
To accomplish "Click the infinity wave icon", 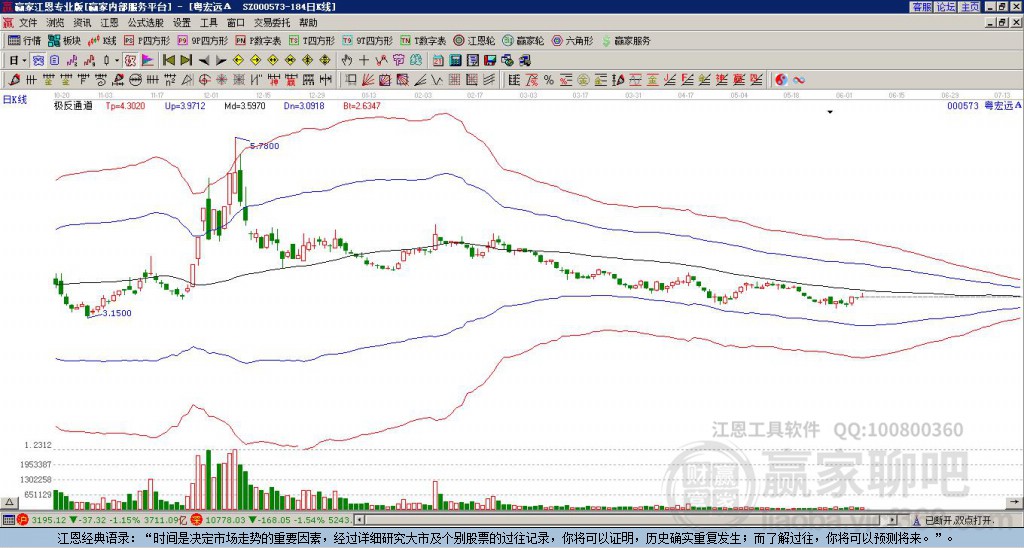I will pyautogui.click(x=799, y=80).
